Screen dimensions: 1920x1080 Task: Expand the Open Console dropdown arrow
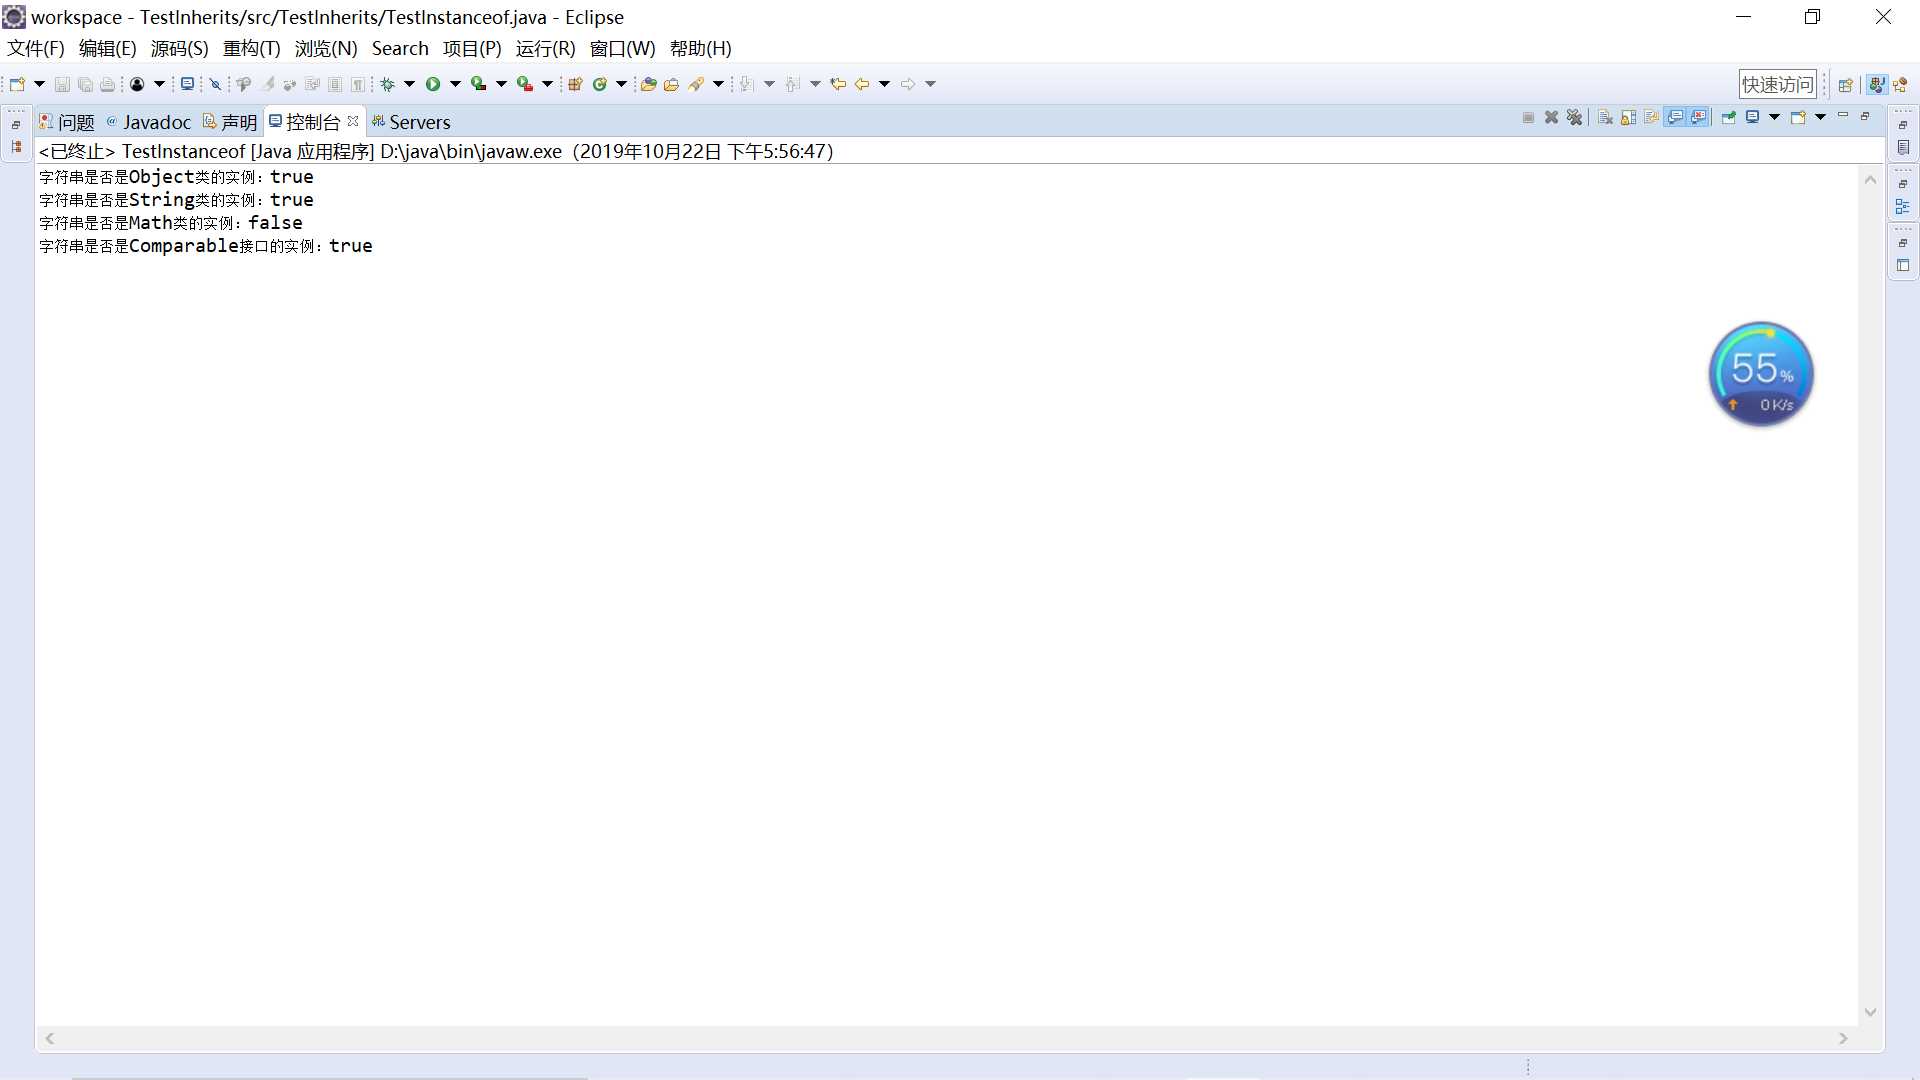[x=1820, y=118]
